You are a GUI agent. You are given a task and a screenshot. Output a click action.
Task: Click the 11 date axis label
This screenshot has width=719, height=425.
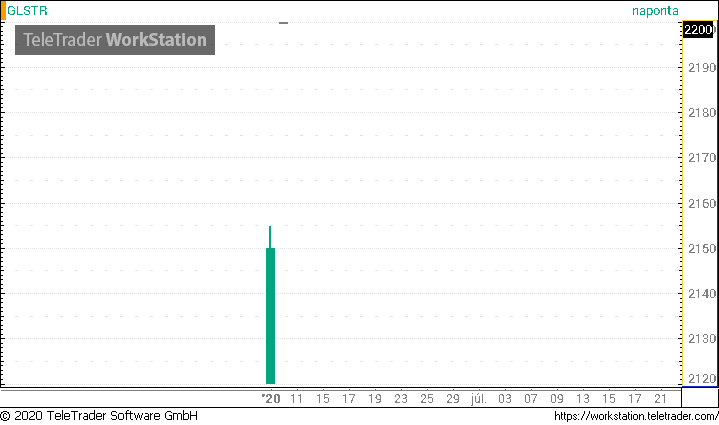[x=296, y=398]
